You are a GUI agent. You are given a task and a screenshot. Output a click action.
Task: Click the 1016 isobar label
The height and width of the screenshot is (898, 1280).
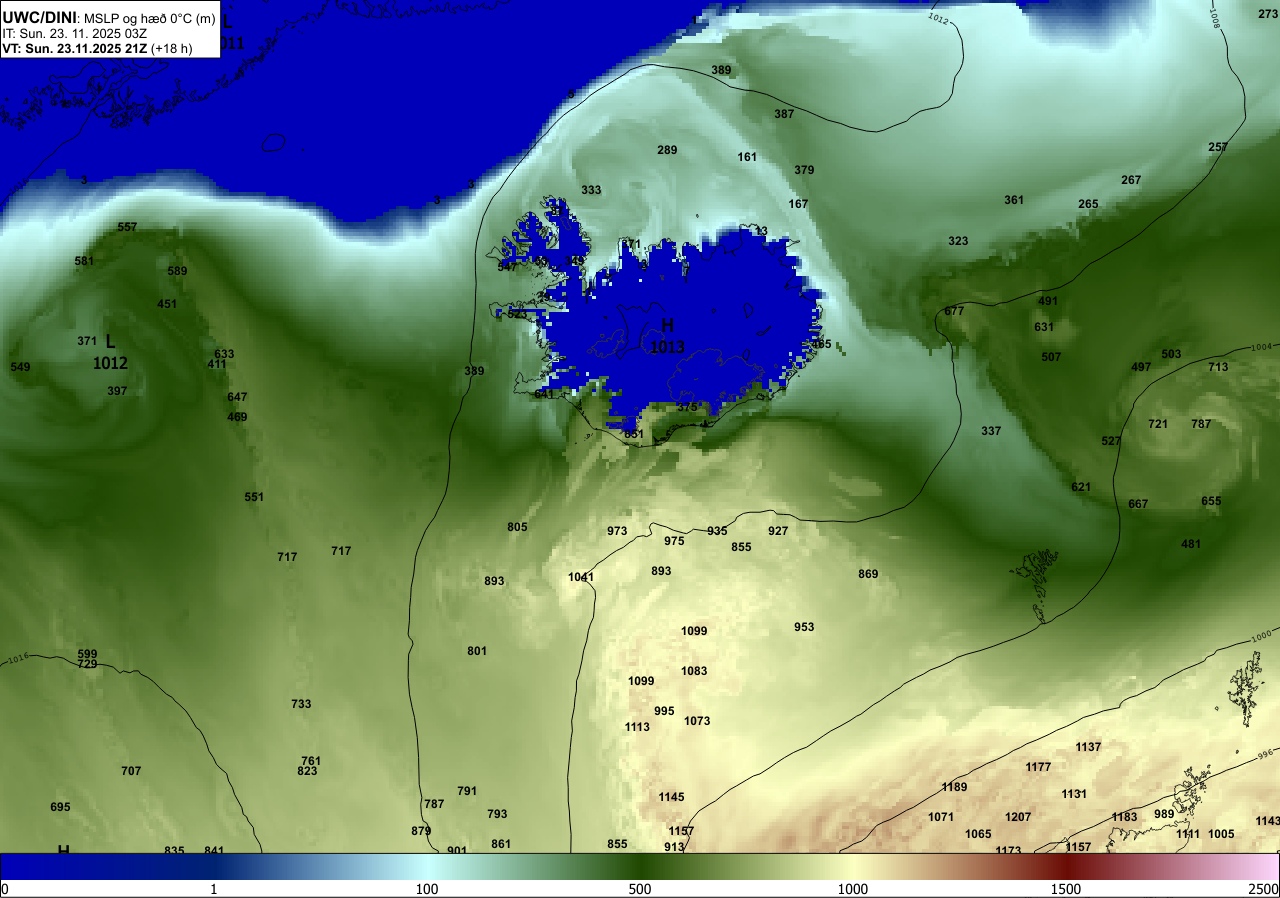click(17, 658)
